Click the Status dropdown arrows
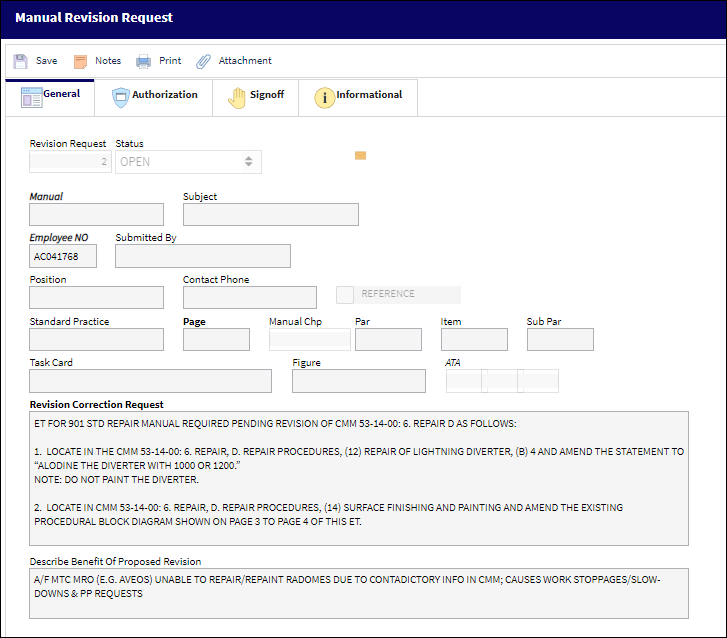The image size is (727, 638). click(x=249, y=161)
